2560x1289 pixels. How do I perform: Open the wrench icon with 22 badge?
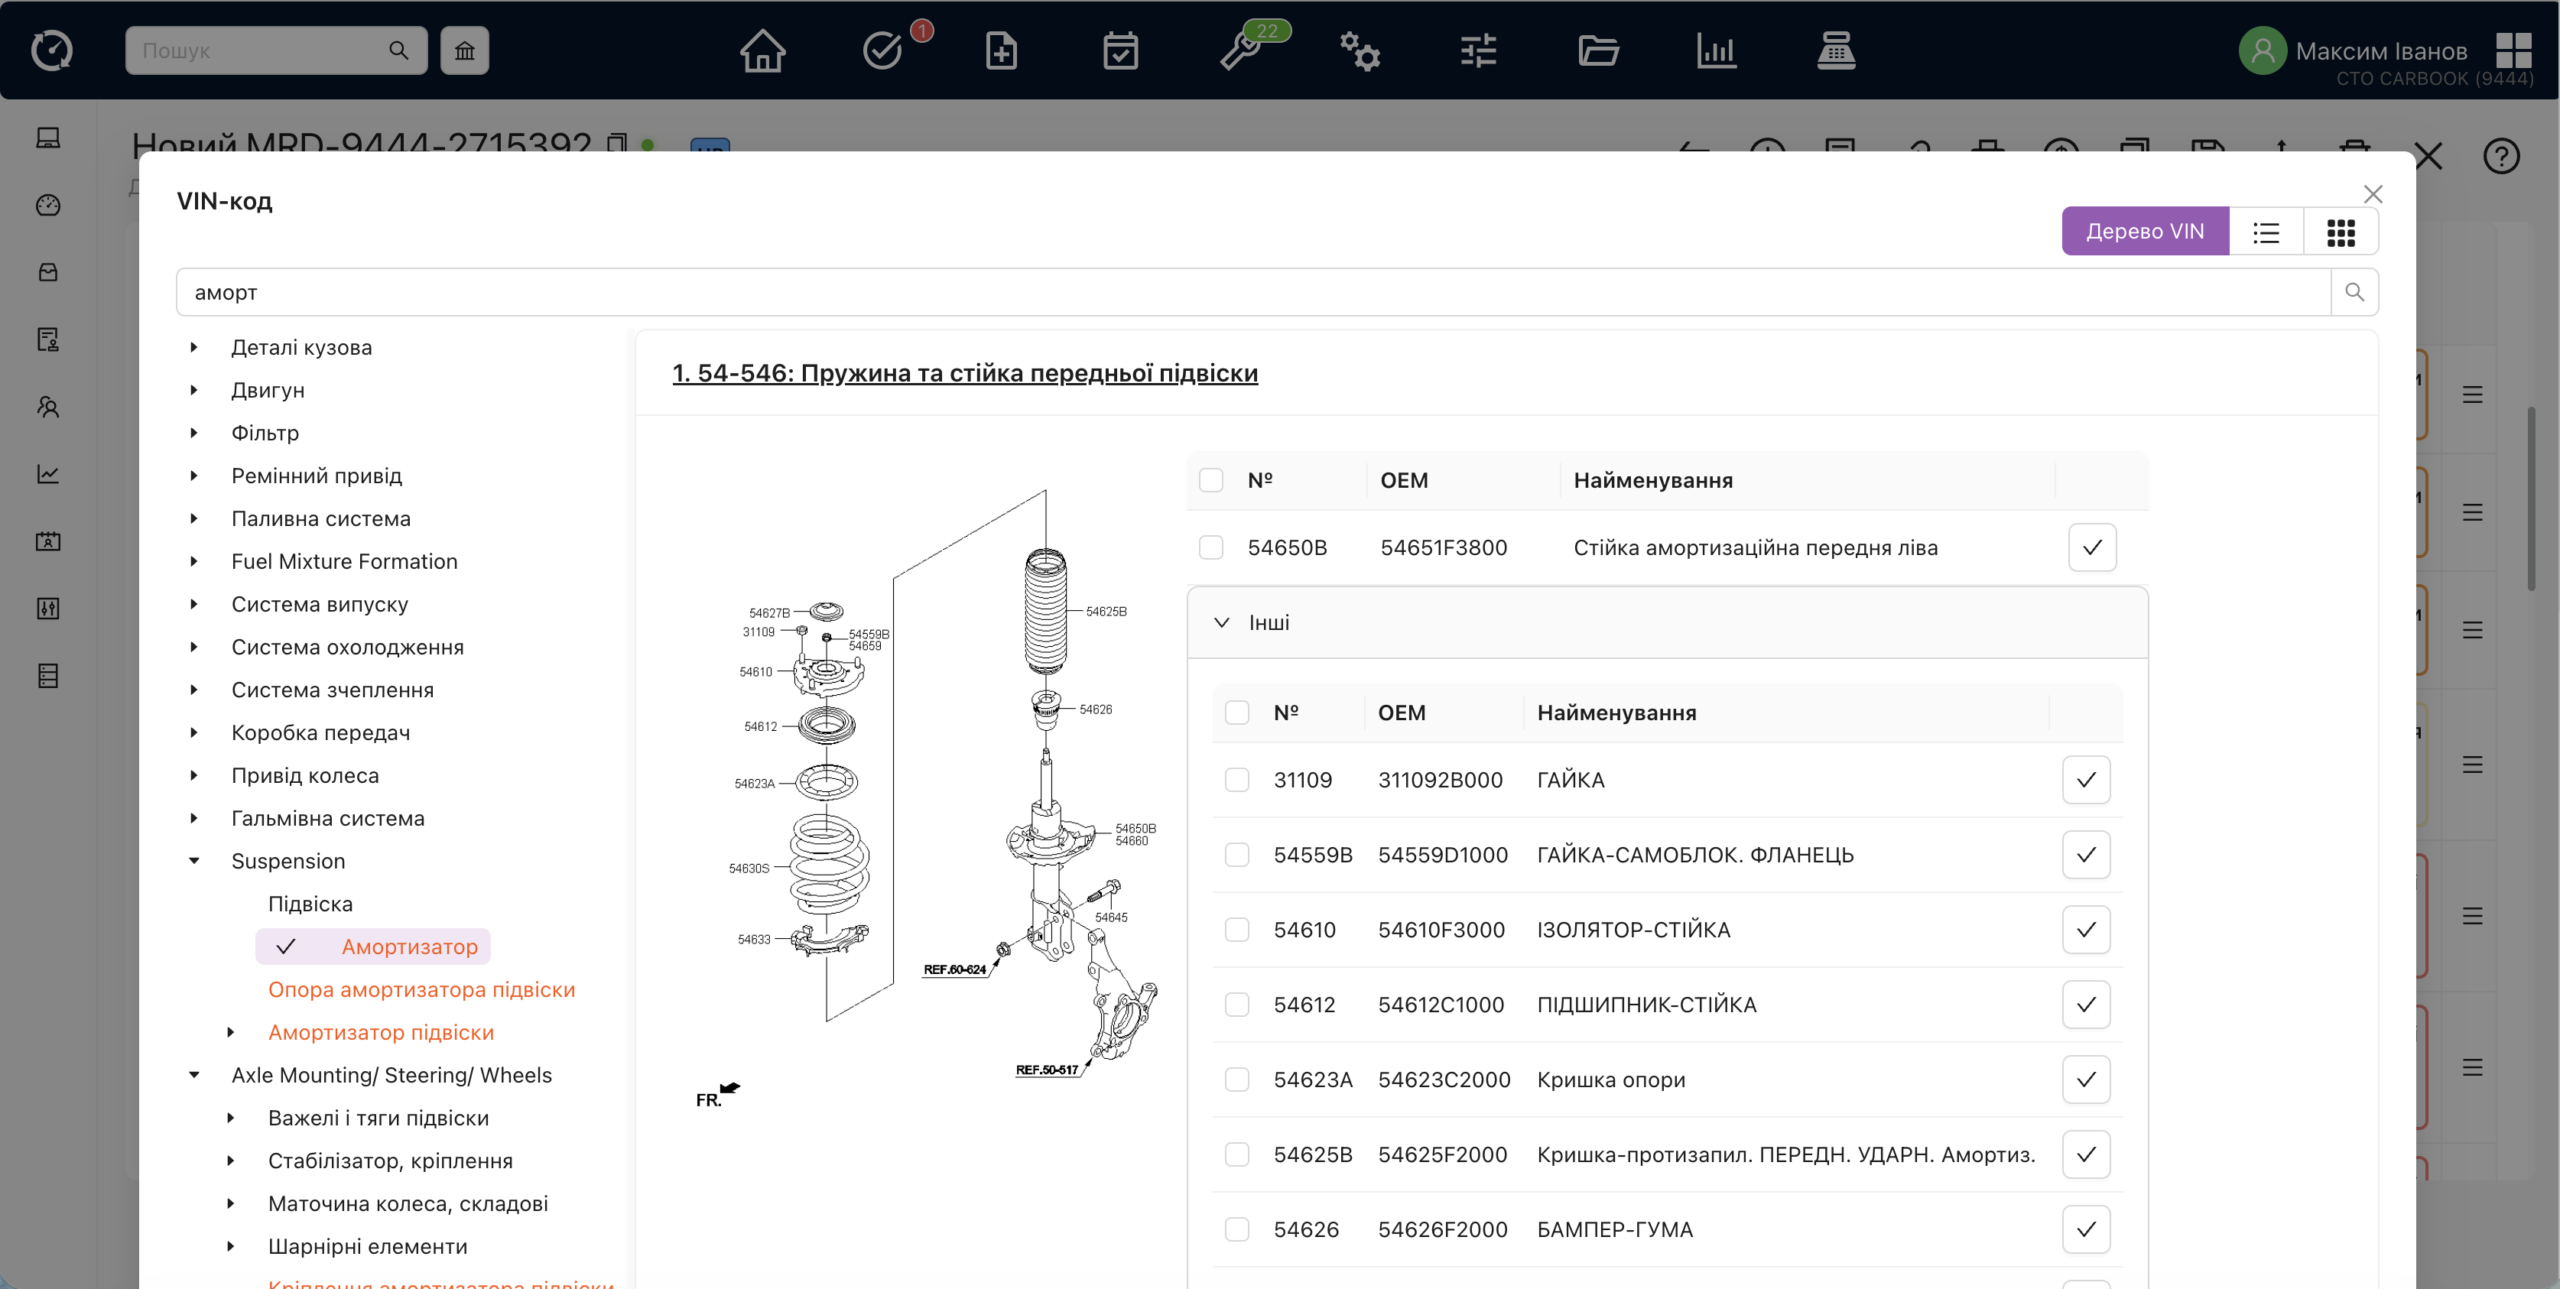(x=1241, y=50)
